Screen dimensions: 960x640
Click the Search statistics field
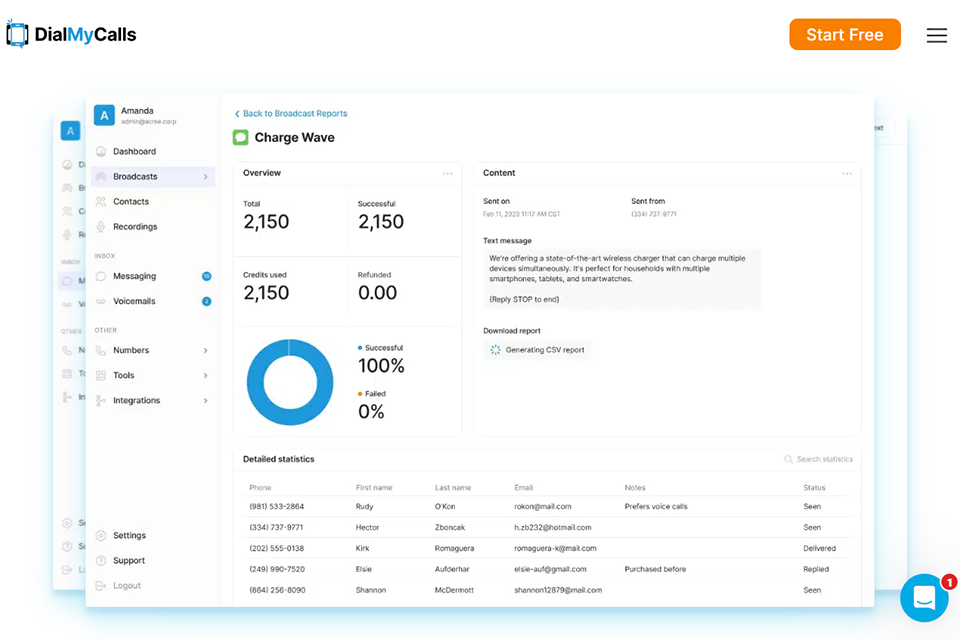pos(819,459)
